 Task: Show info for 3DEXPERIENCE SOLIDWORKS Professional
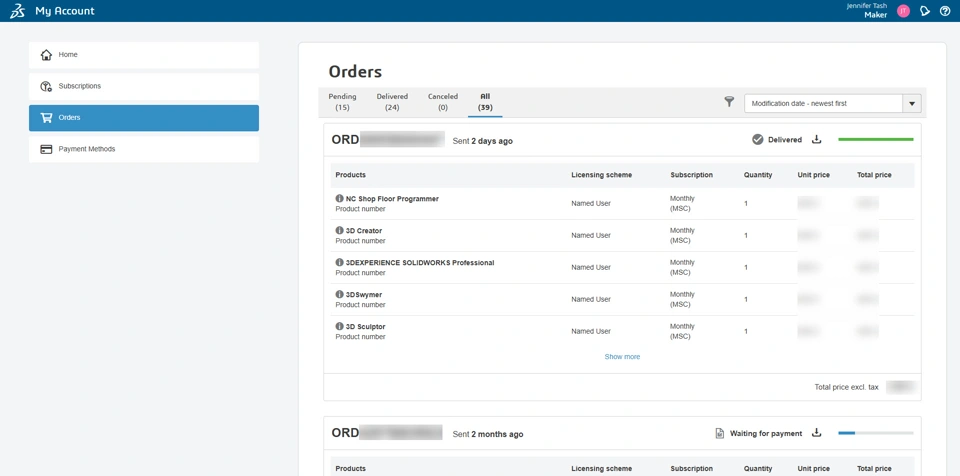click(339, 262)
